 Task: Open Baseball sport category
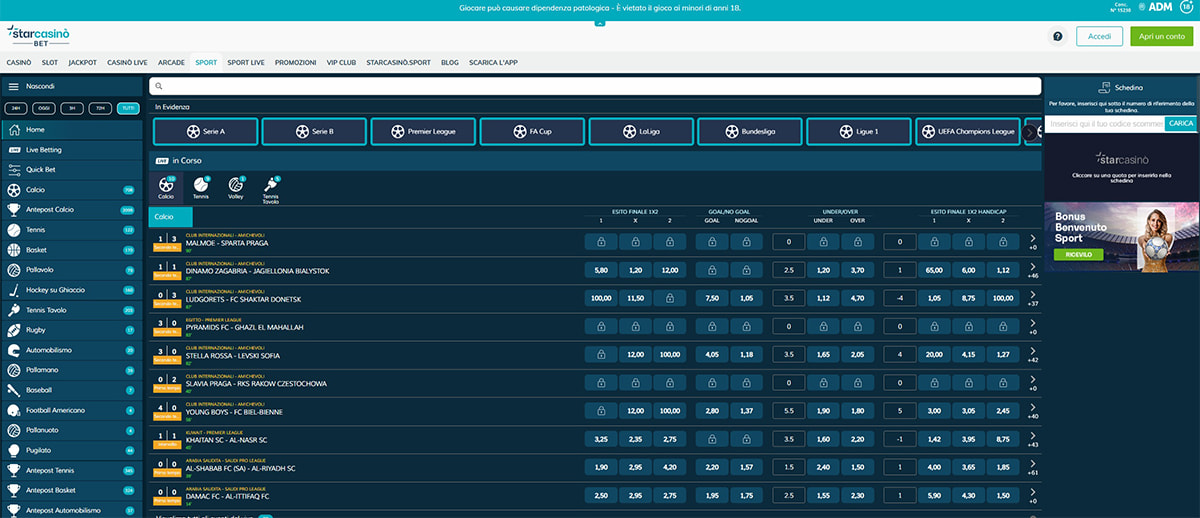point(70,390)
